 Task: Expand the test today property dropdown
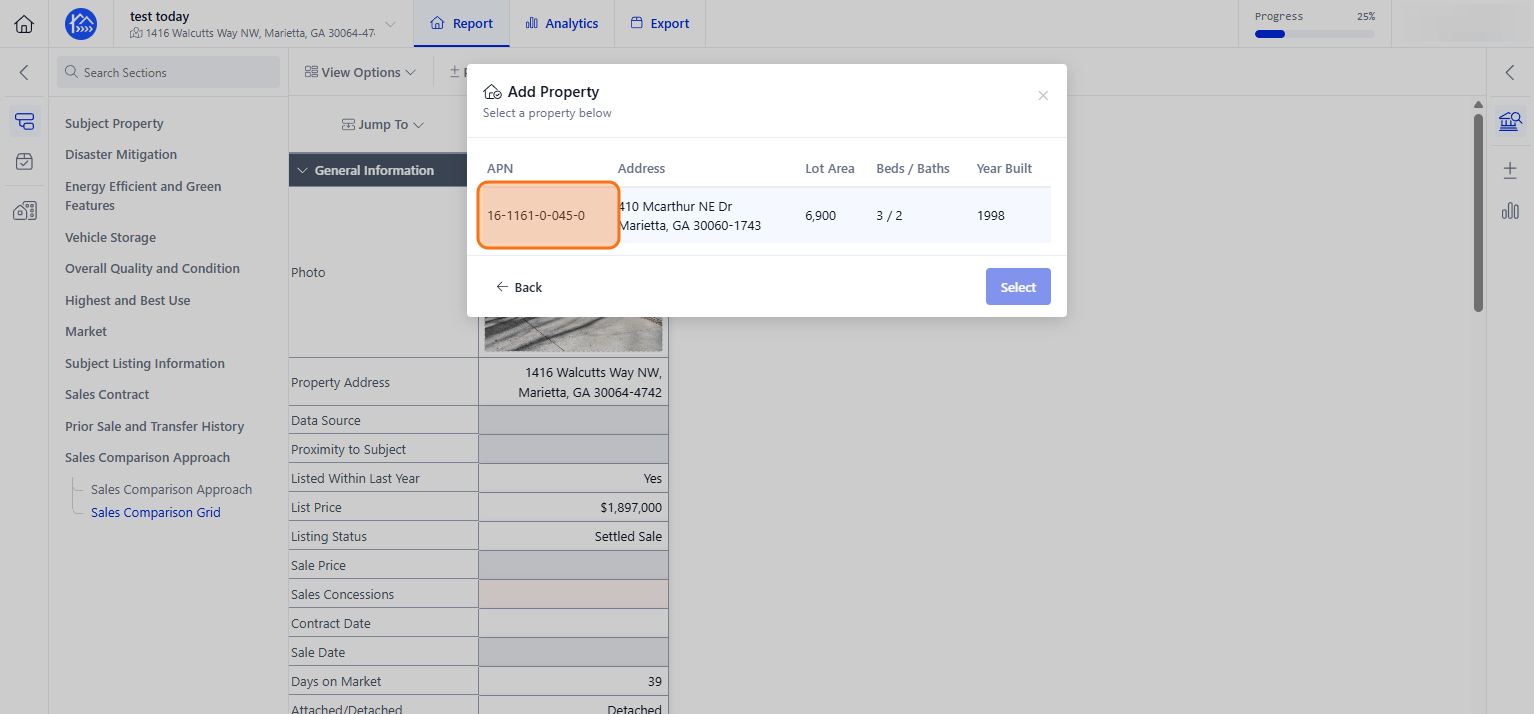click(x=390, y=24)
